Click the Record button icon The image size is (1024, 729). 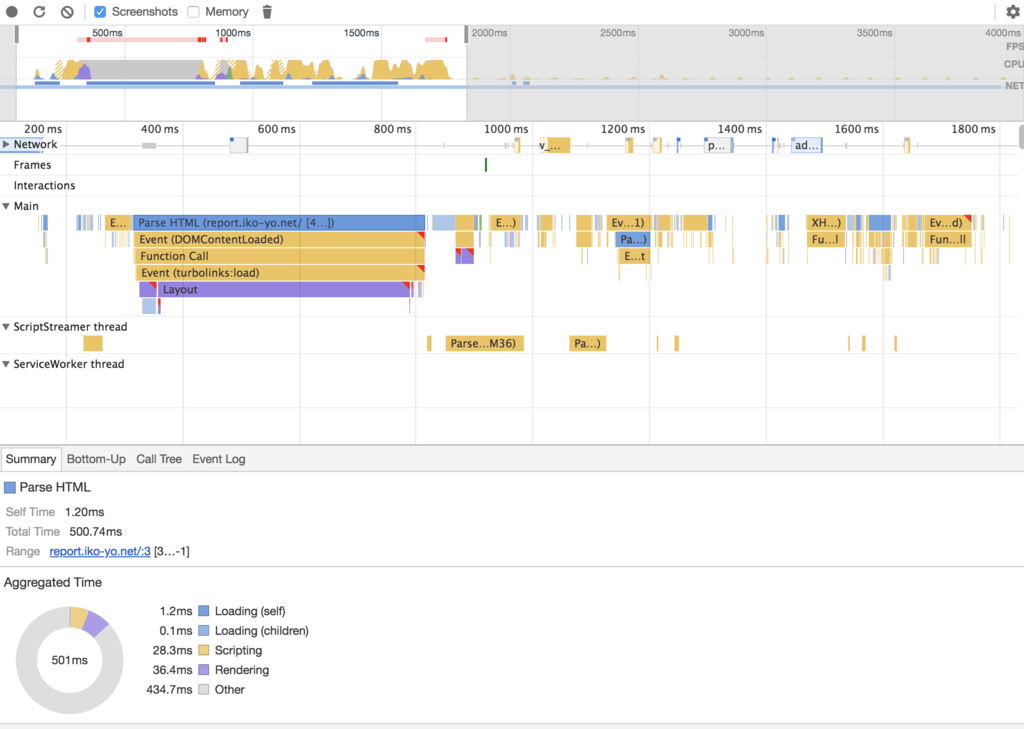[12, 12]
